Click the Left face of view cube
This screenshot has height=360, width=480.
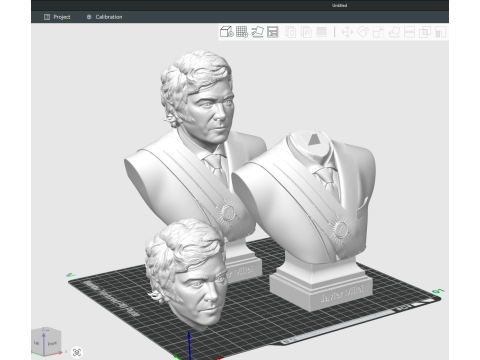pyautogui.click(x=37, y=342)
